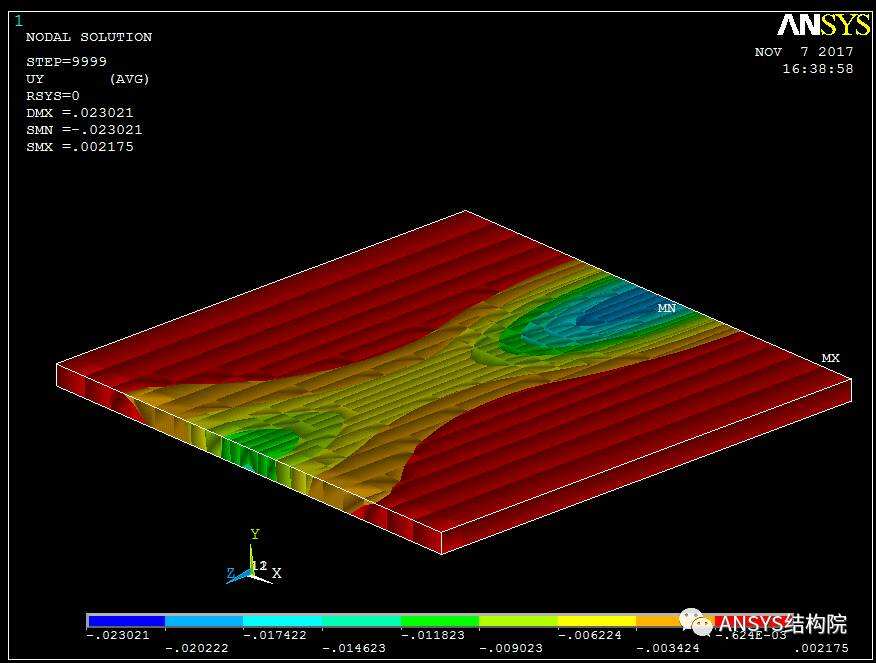
Task: Click legend value -.006224
Action: point(589,635)
